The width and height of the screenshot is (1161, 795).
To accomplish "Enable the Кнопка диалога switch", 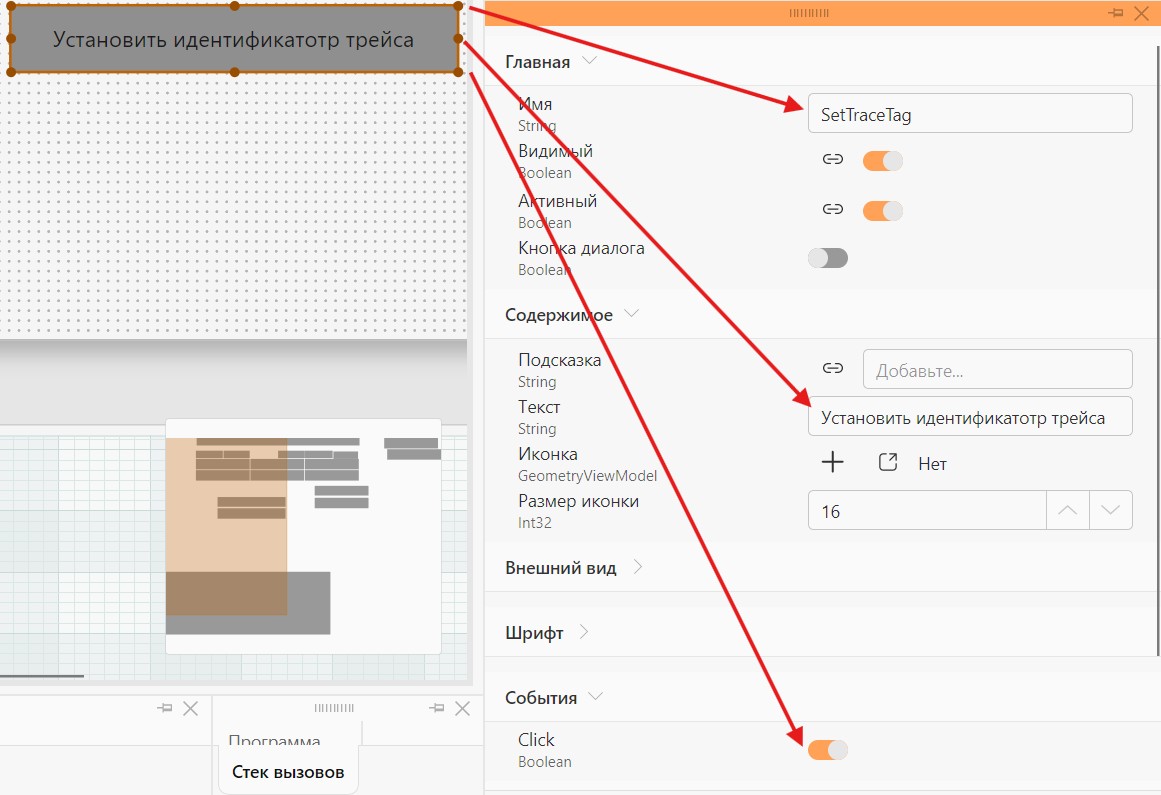I will point(828,258).
